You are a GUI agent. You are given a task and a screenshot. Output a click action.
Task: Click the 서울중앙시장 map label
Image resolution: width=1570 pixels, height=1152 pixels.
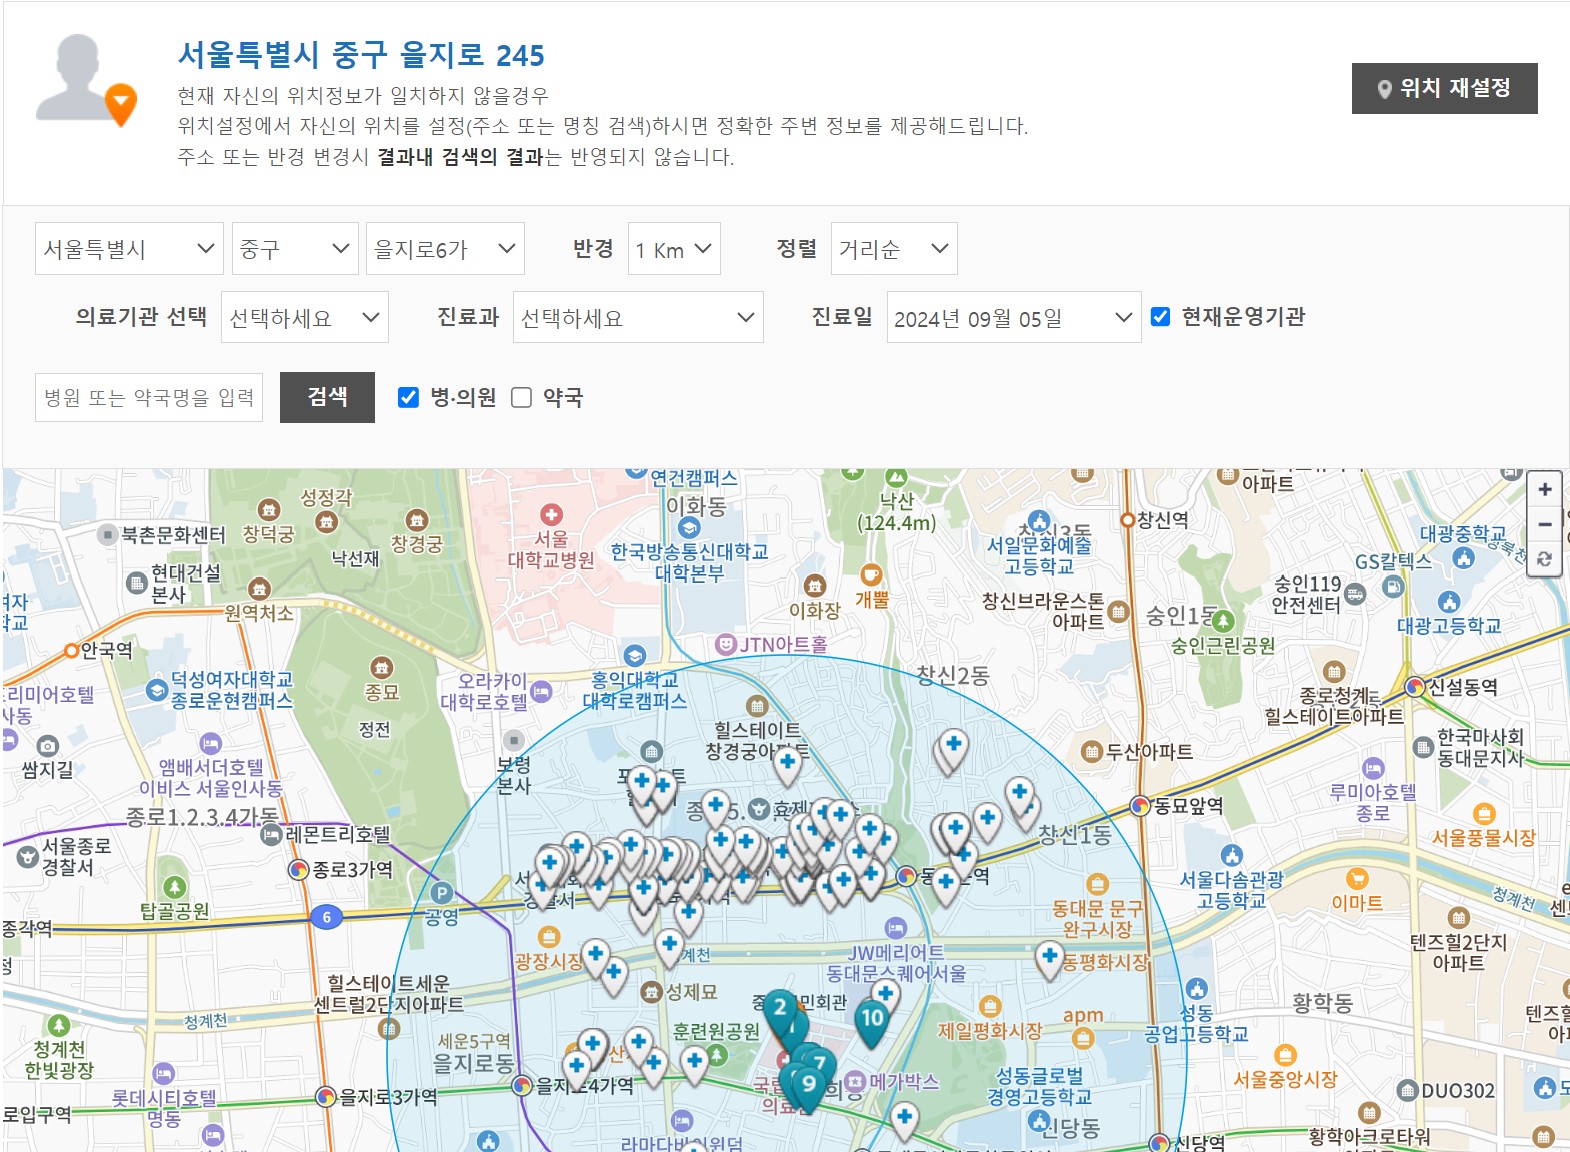1285,1079
